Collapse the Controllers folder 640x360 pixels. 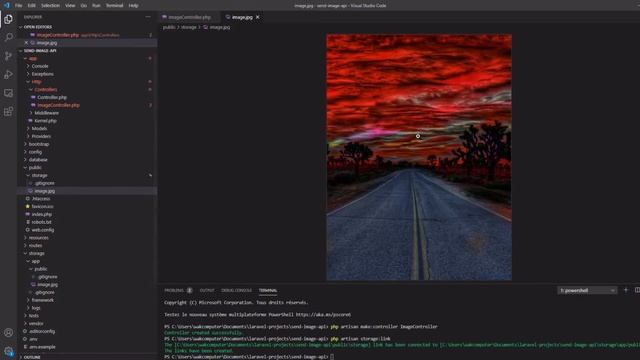click(45, 89)
